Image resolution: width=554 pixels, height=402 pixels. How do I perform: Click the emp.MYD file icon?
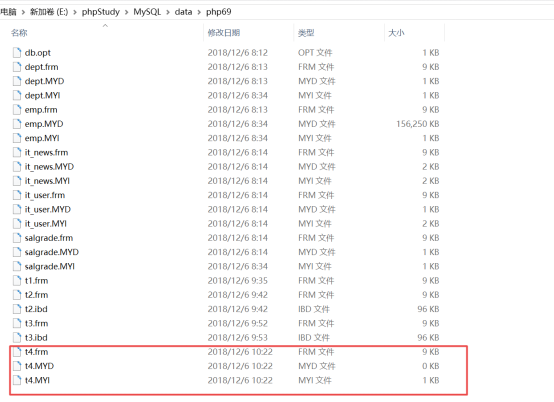(x=17, y=124)
